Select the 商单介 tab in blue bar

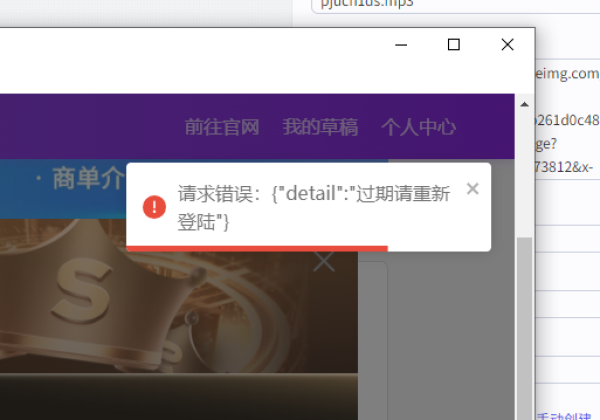[x=88, y=178]
